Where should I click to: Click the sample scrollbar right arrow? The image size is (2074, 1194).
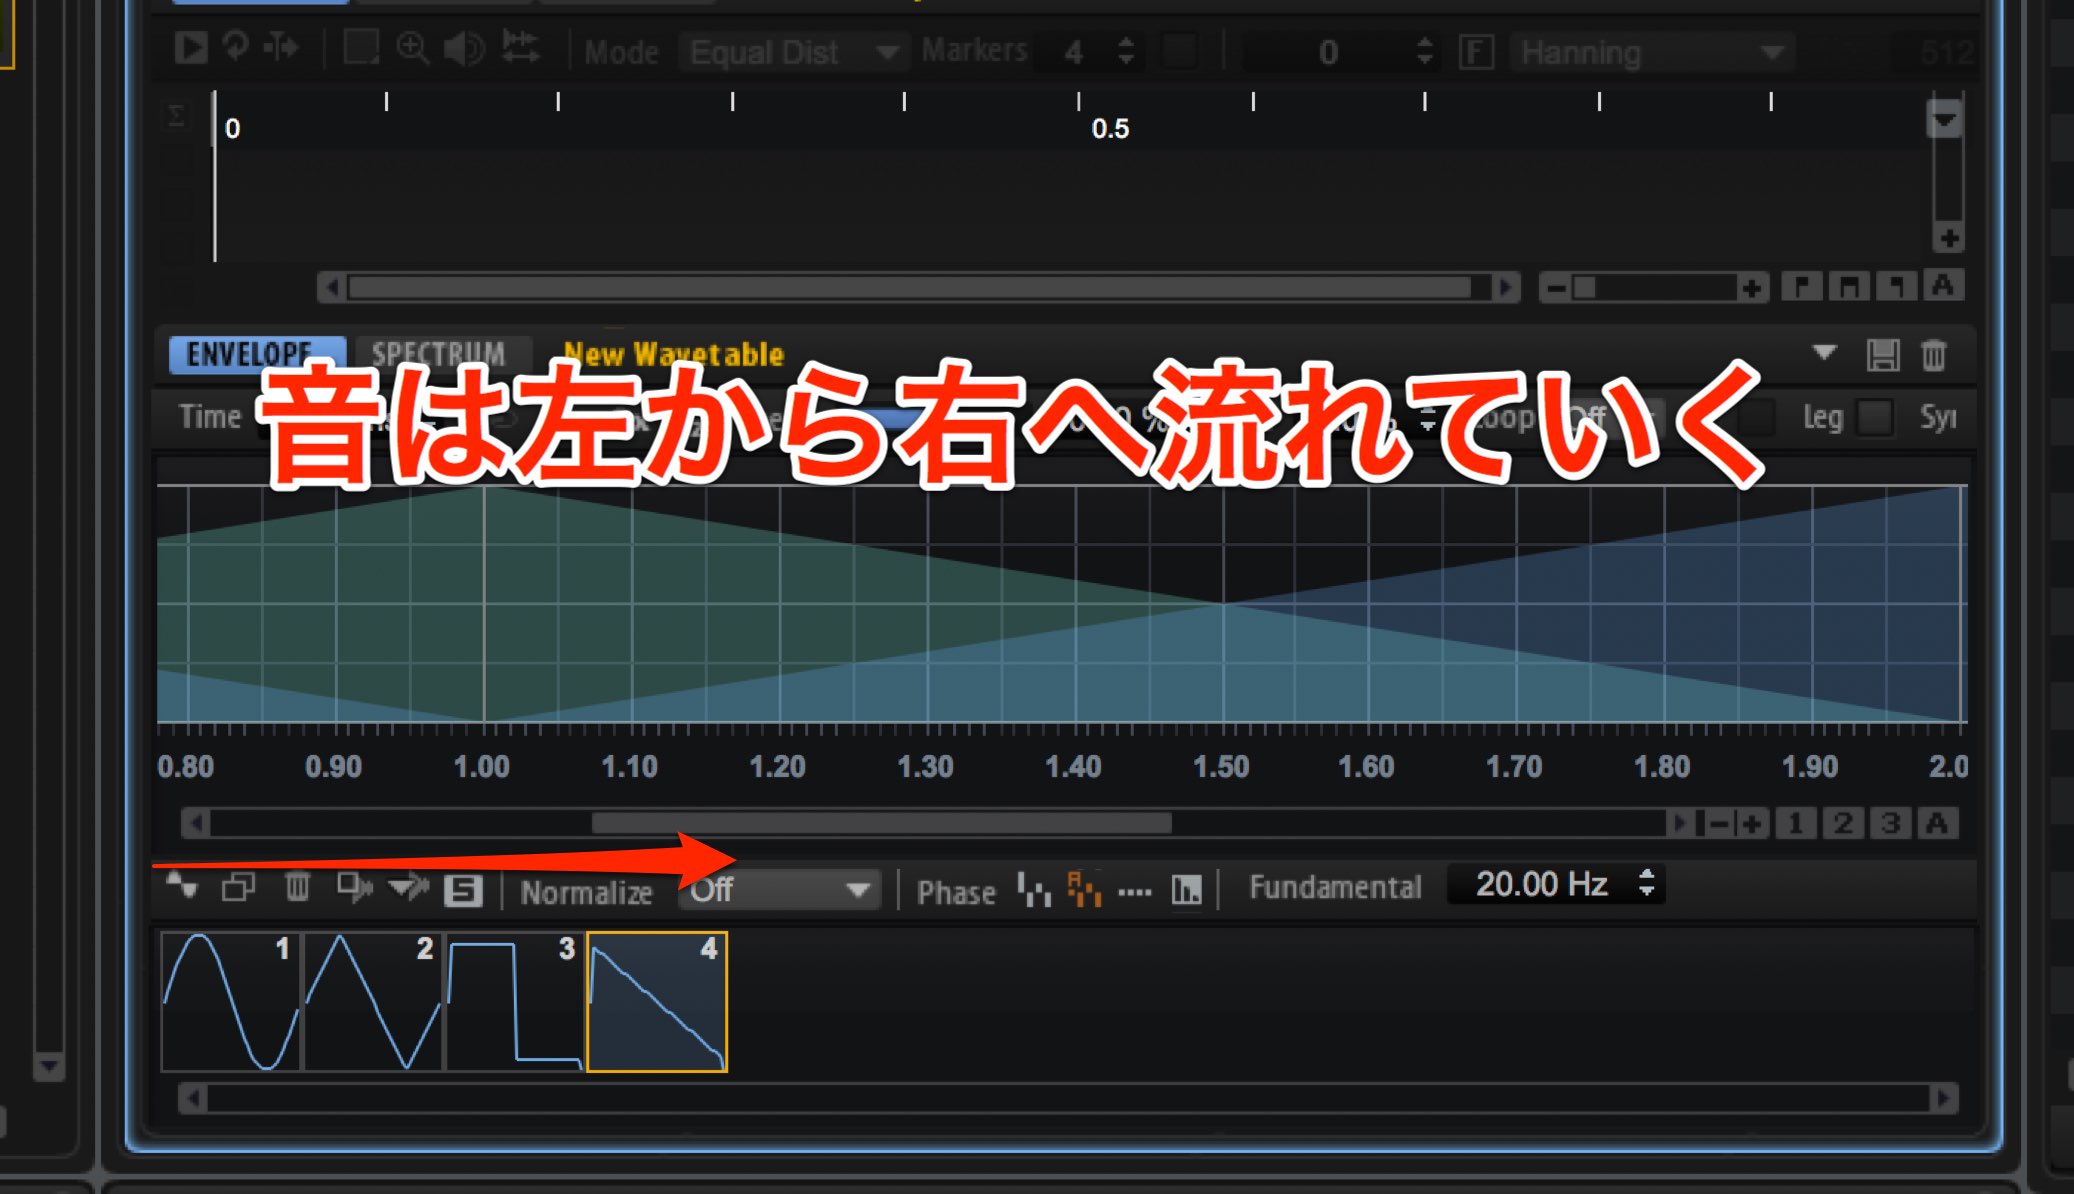(x=1505, y=288)
